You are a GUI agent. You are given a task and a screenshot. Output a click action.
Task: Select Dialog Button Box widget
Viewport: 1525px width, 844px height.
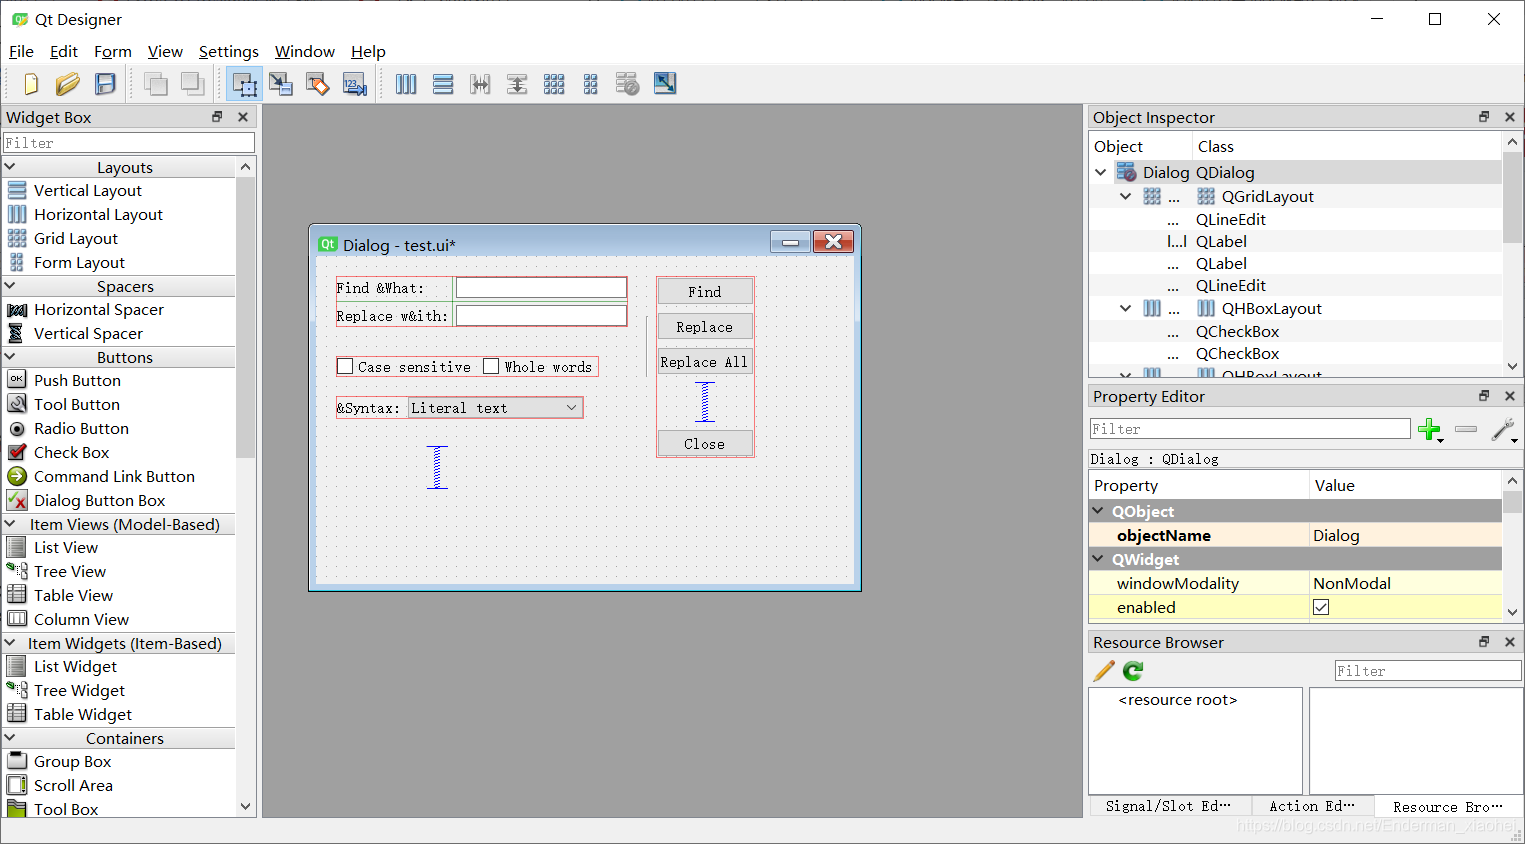[99, 500]
